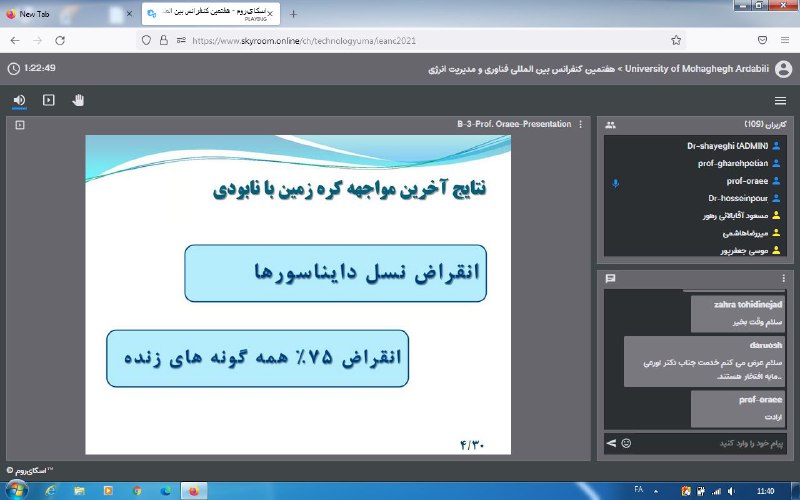Send chat message with the arrow icon

pos(611,443)
